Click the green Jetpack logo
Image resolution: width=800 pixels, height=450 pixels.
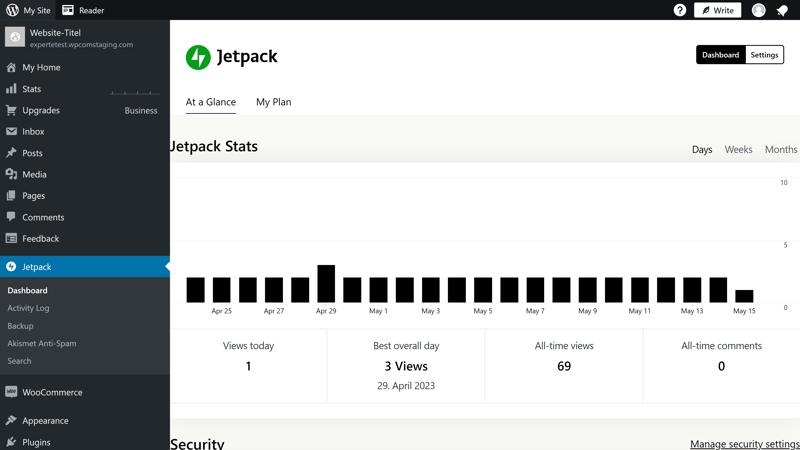click(x=198, y=57)
